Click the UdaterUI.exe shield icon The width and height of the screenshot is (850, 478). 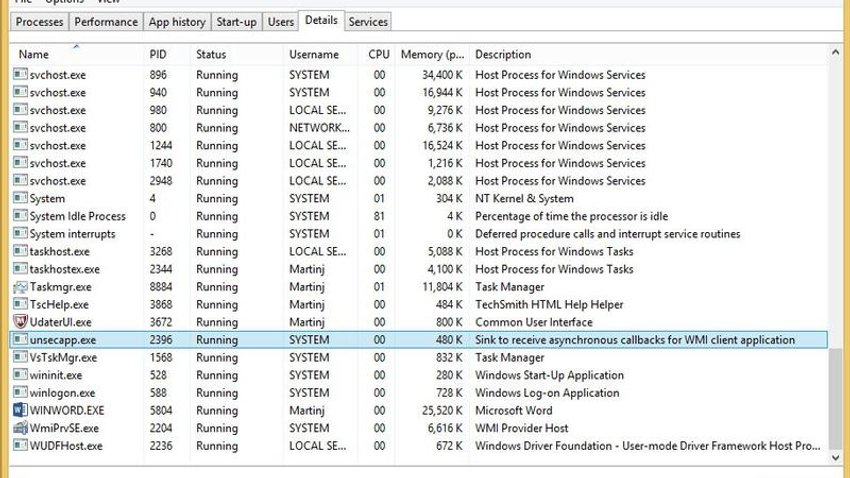20,321
